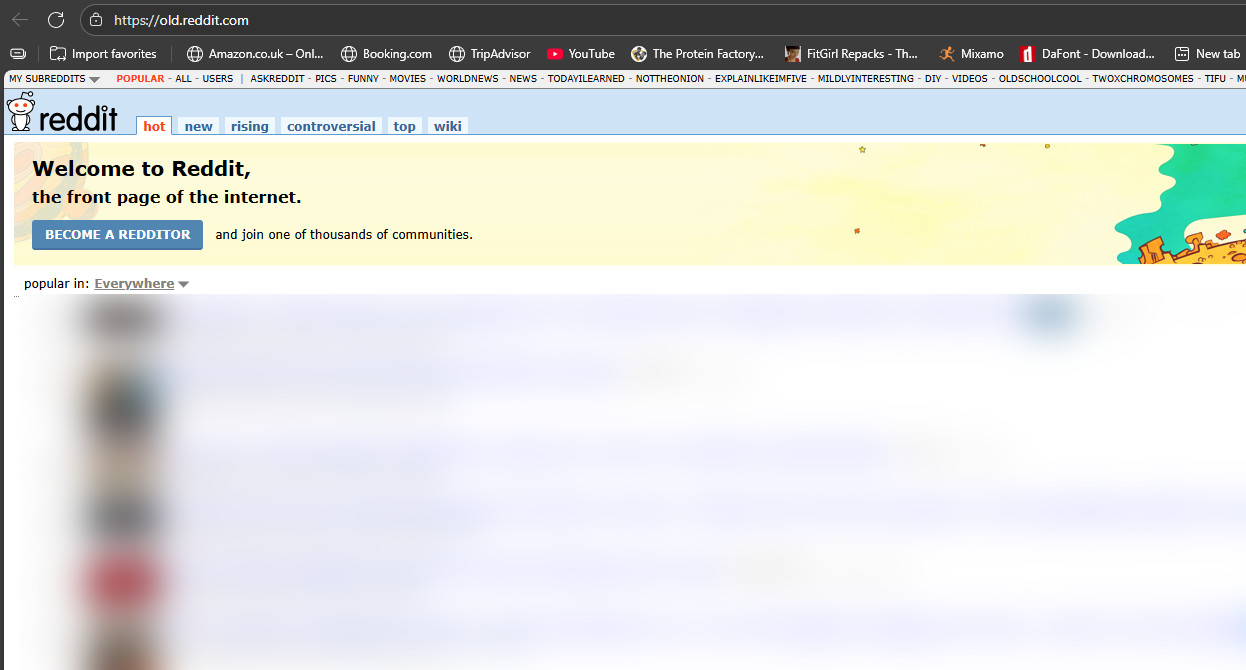Open the MOVIES subreddit link
The height and width of the screenshot is (670, 1246).
(x=408, y=79)
